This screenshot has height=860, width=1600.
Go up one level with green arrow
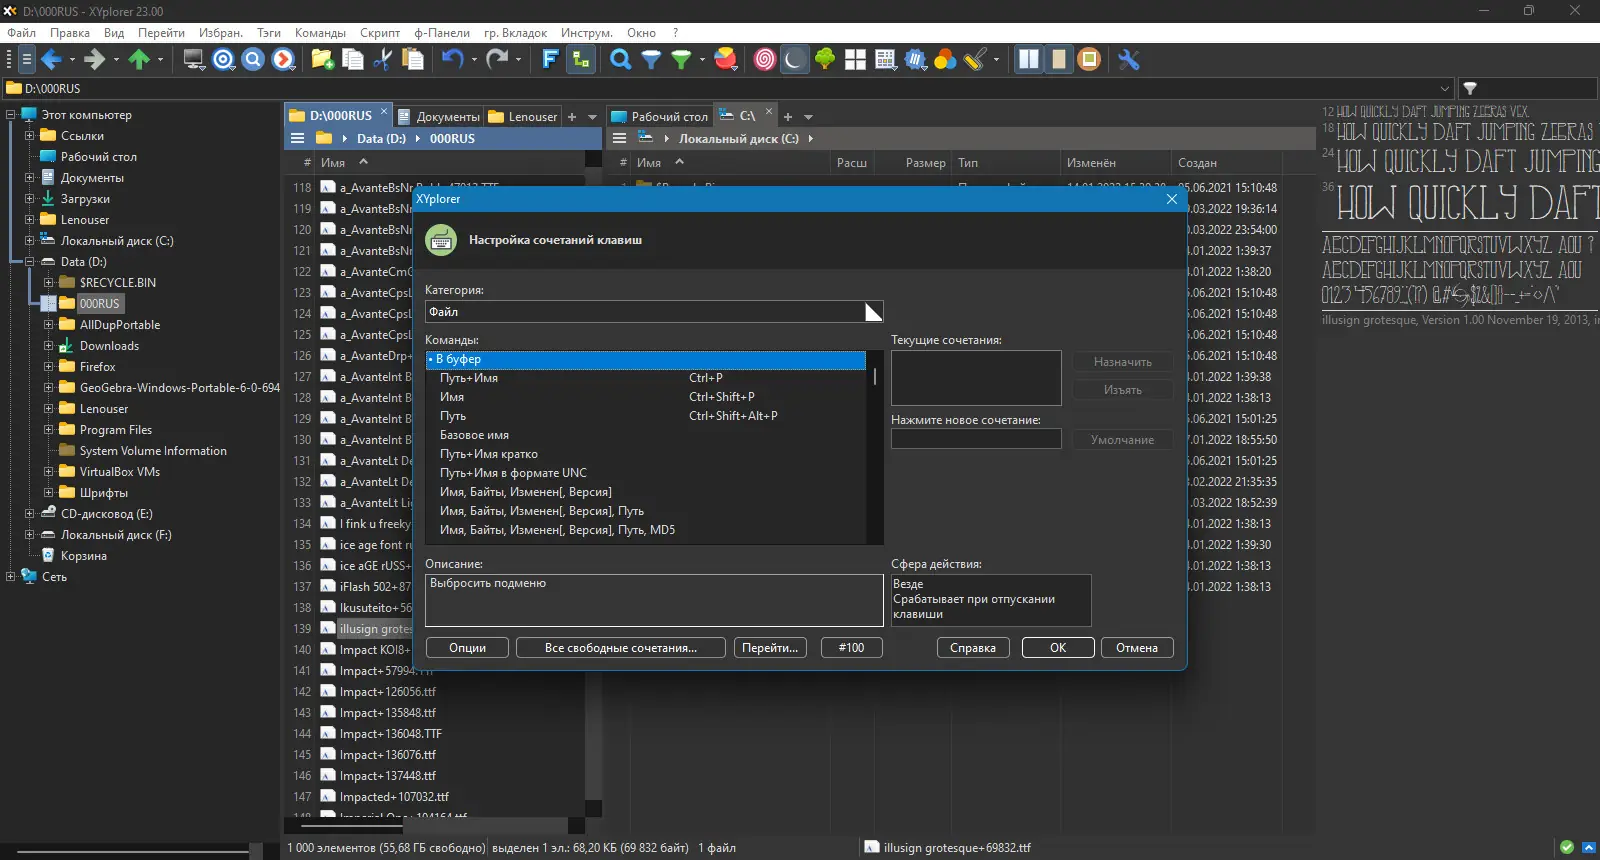[139, 60]
